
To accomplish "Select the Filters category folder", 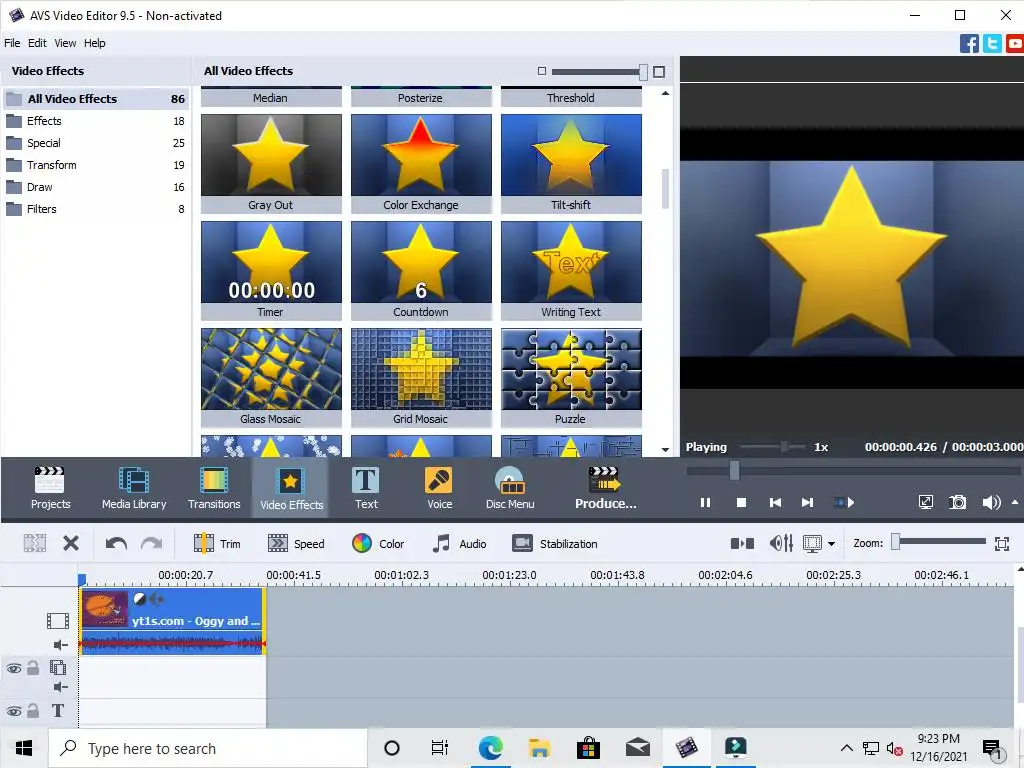I will 96,209.
